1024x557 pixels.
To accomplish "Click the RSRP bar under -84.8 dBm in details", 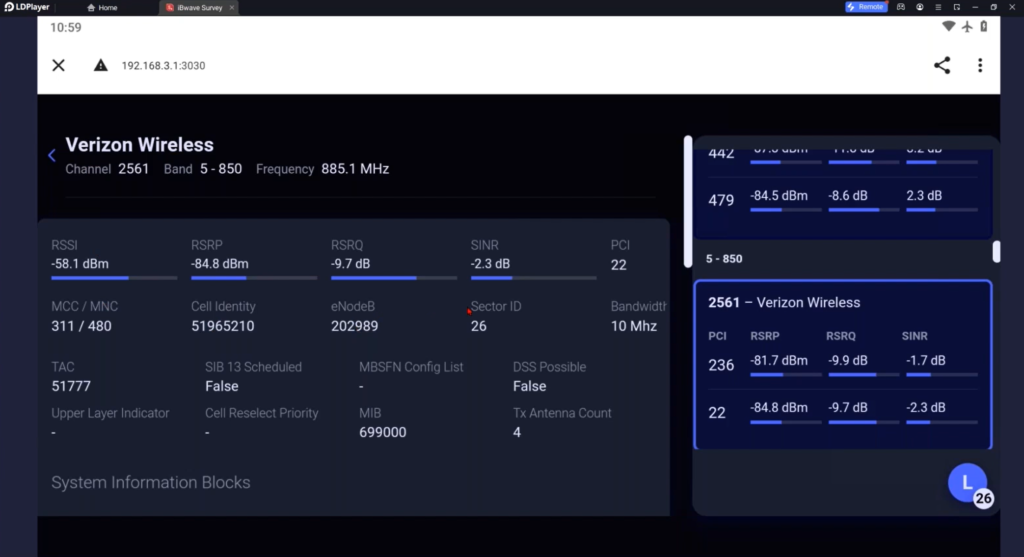I will tap(253, 278).
